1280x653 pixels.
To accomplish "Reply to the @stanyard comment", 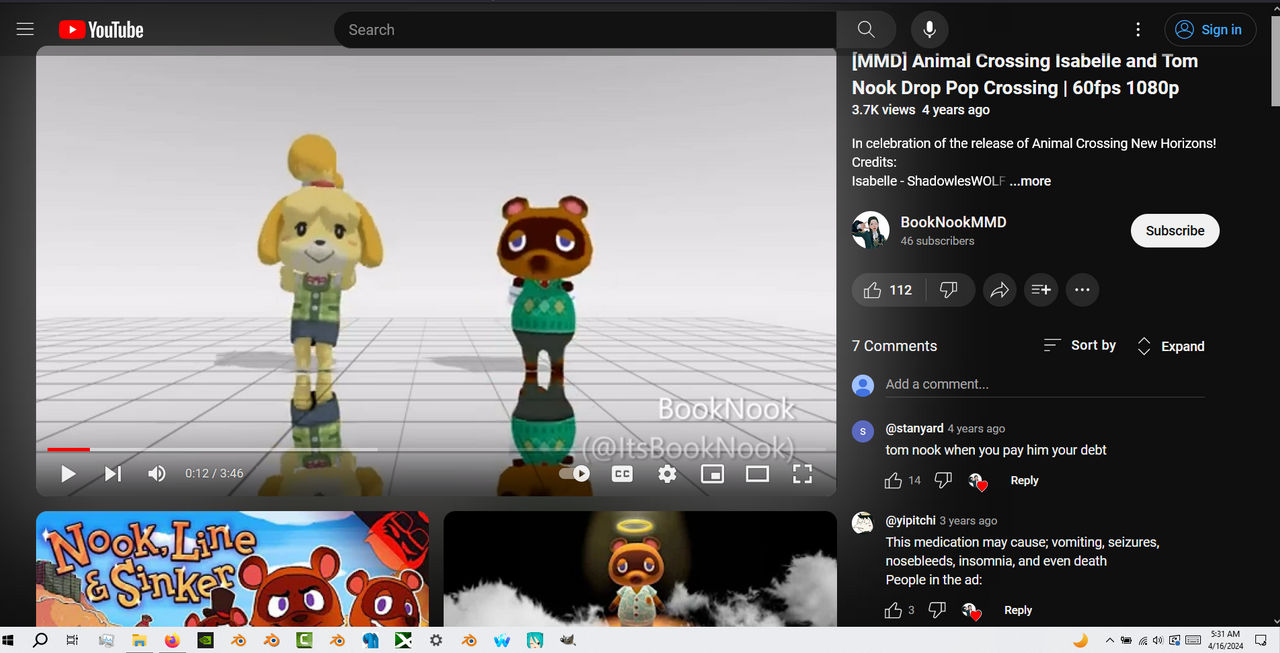I will click(x=1024, y=481).
